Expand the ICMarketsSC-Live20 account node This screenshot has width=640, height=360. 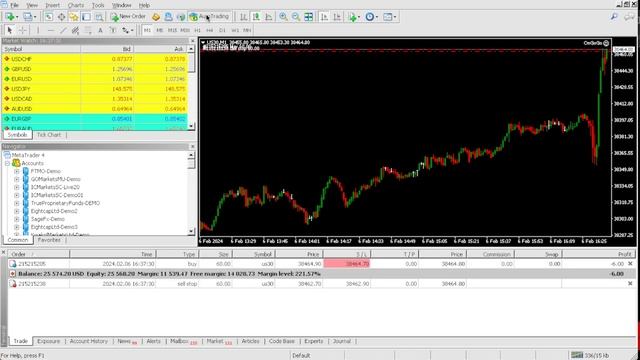[17, 187]
